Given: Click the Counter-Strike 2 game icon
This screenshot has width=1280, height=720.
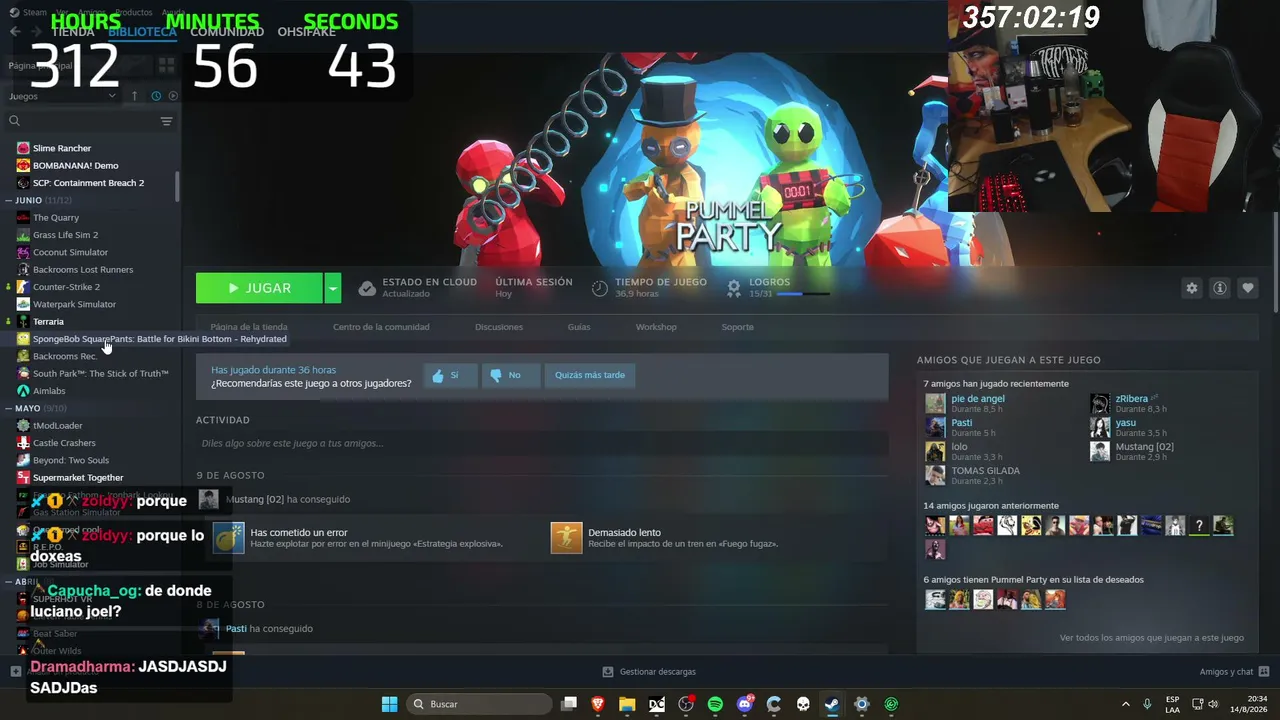Looking at the screenshot, I should [23, 287].
